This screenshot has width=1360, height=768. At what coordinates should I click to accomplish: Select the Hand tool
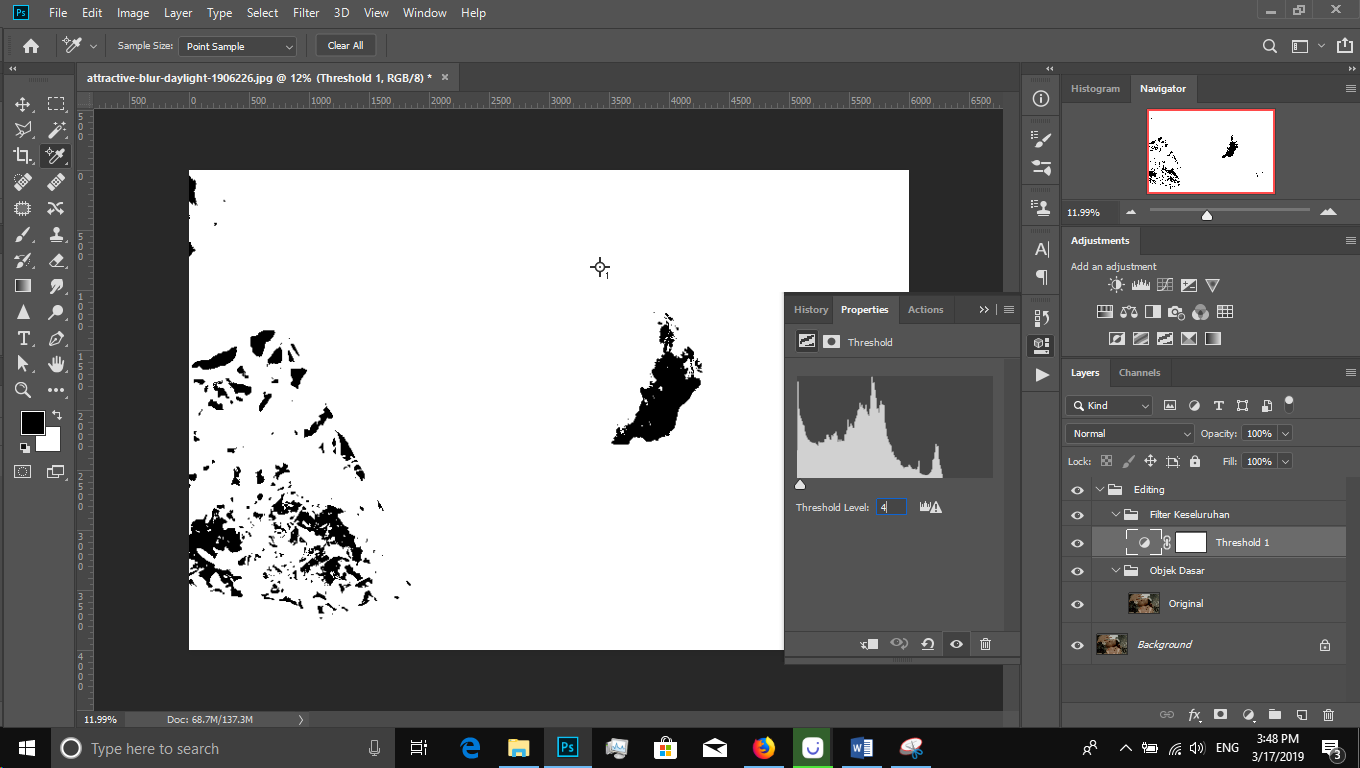(x=56, y=364)
